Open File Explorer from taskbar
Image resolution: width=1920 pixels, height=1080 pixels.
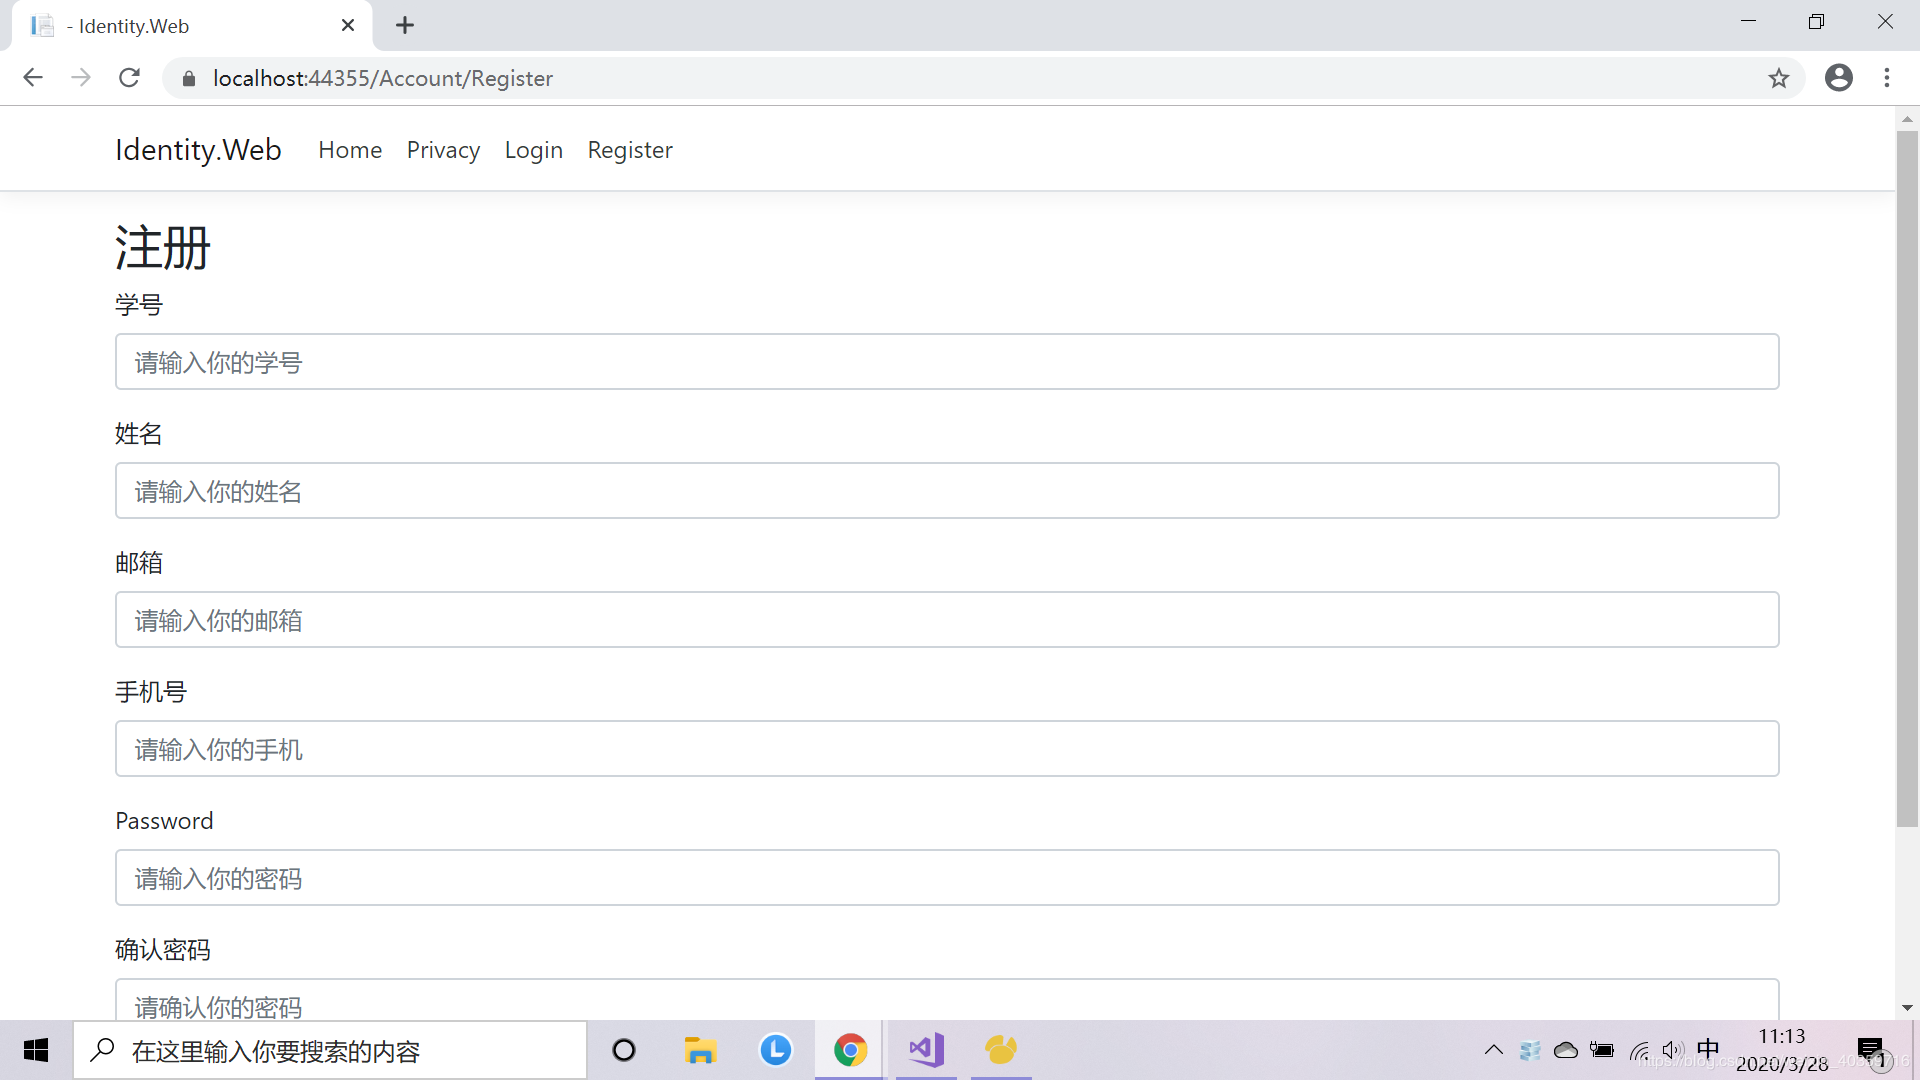pos(700,1050)
